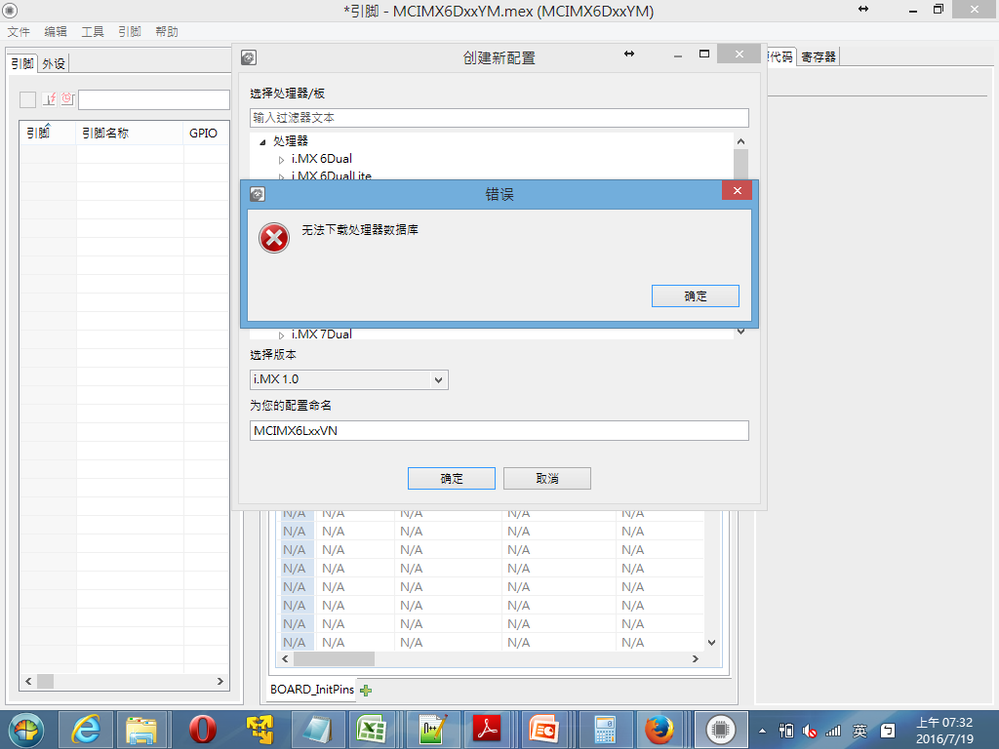Select the 引脚 tab in the left panel
Viewport: 999px width, 749px height.
22,64
